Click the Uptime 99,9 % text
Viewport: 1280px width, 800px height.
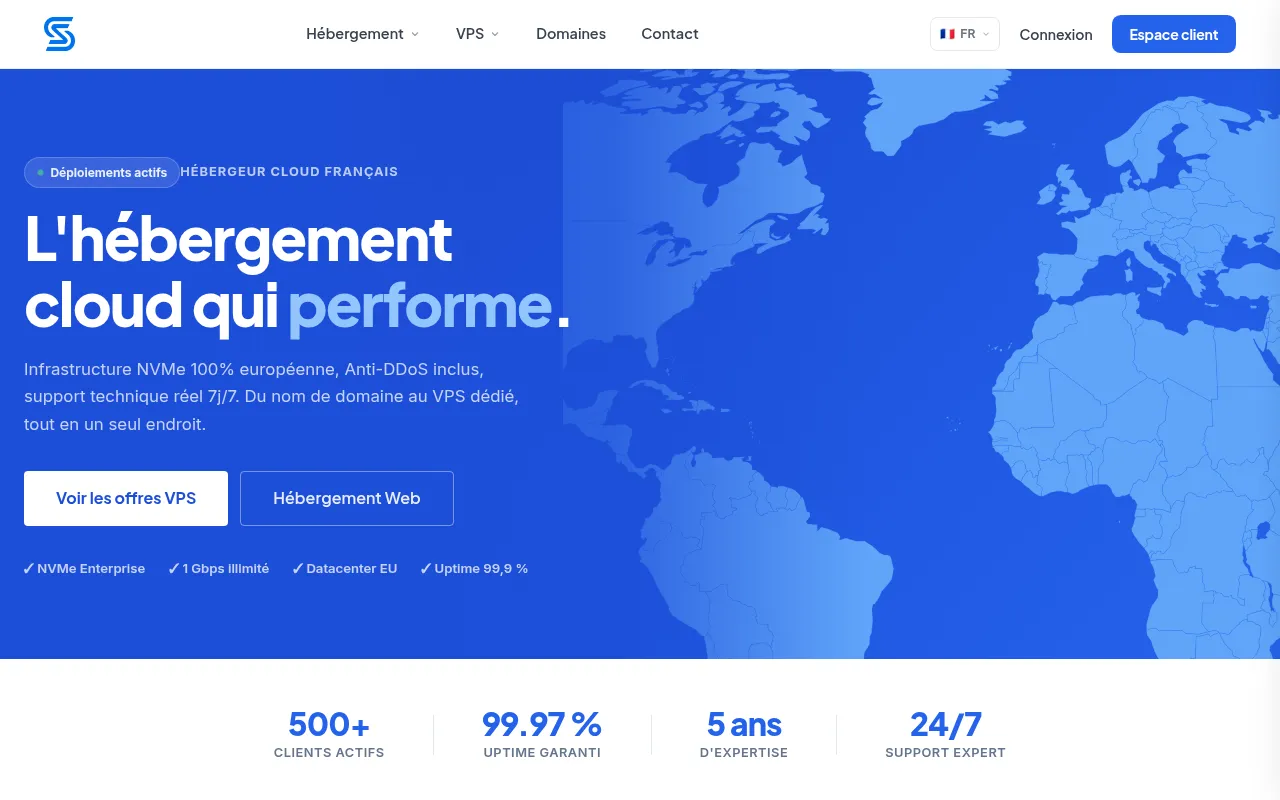474,568
